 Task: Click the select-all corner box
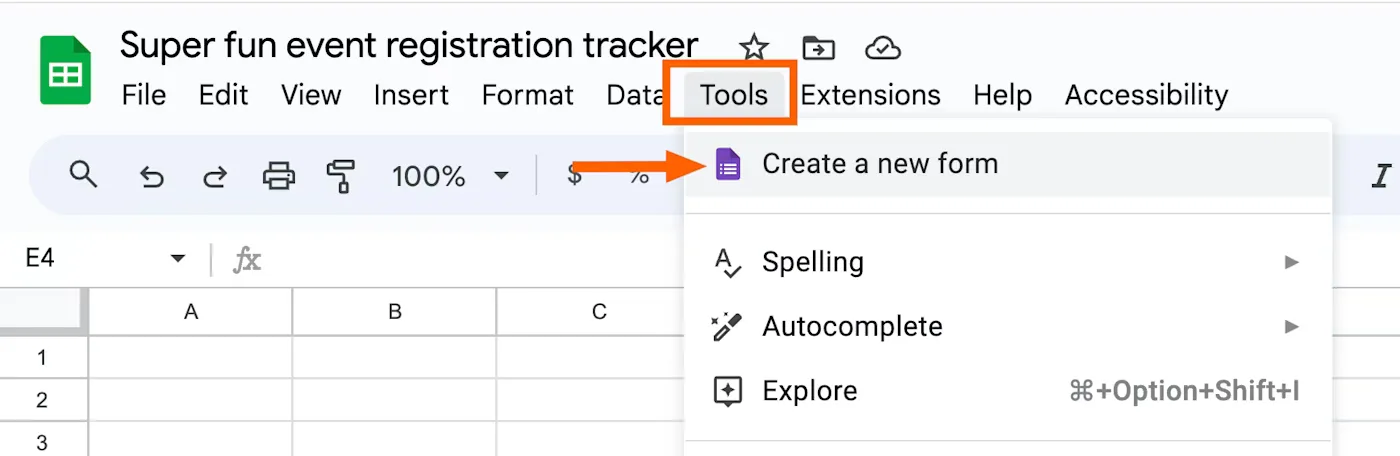click(x=43, y=312)
